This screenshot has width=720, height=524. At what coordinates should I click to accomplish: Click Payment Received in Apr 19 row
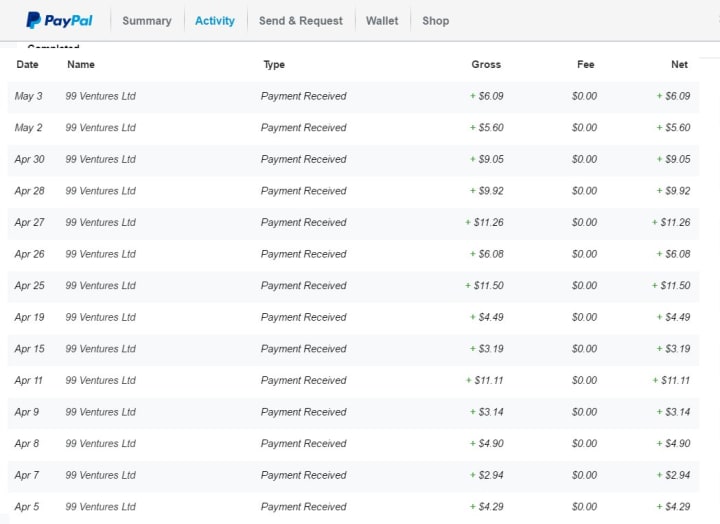[304, 317]
